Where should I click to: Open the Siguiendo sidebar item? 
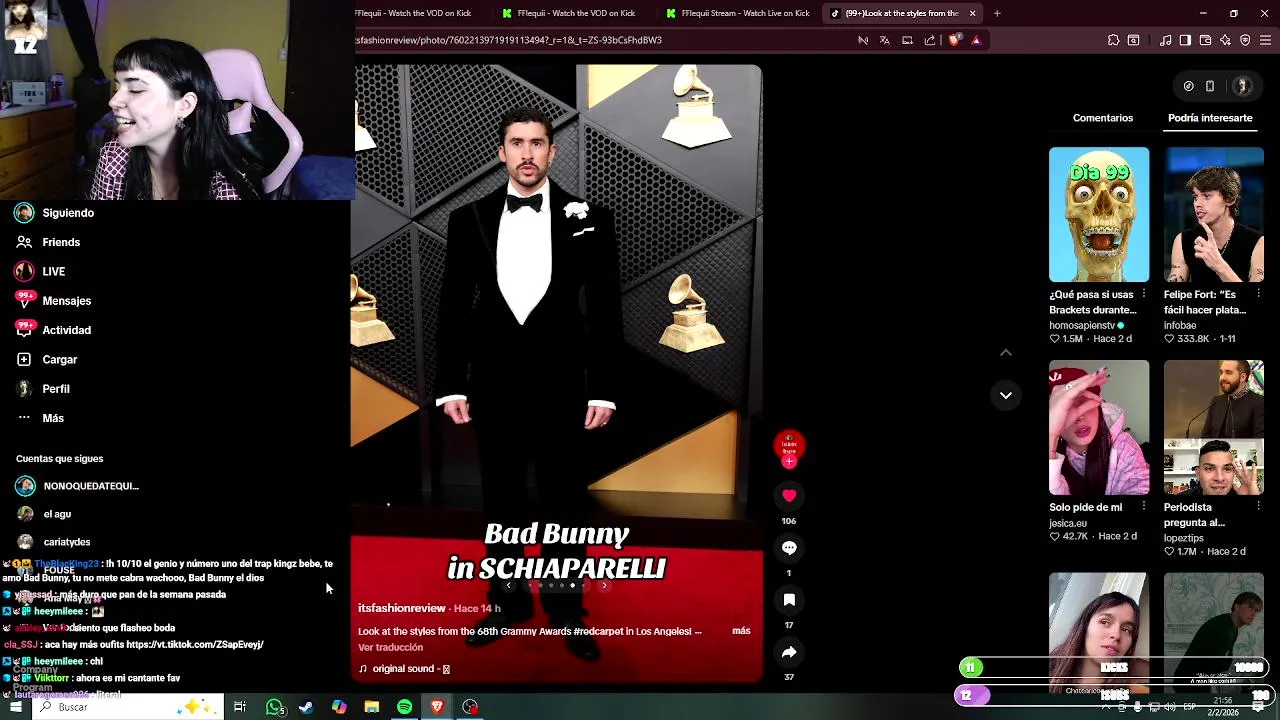56,213
